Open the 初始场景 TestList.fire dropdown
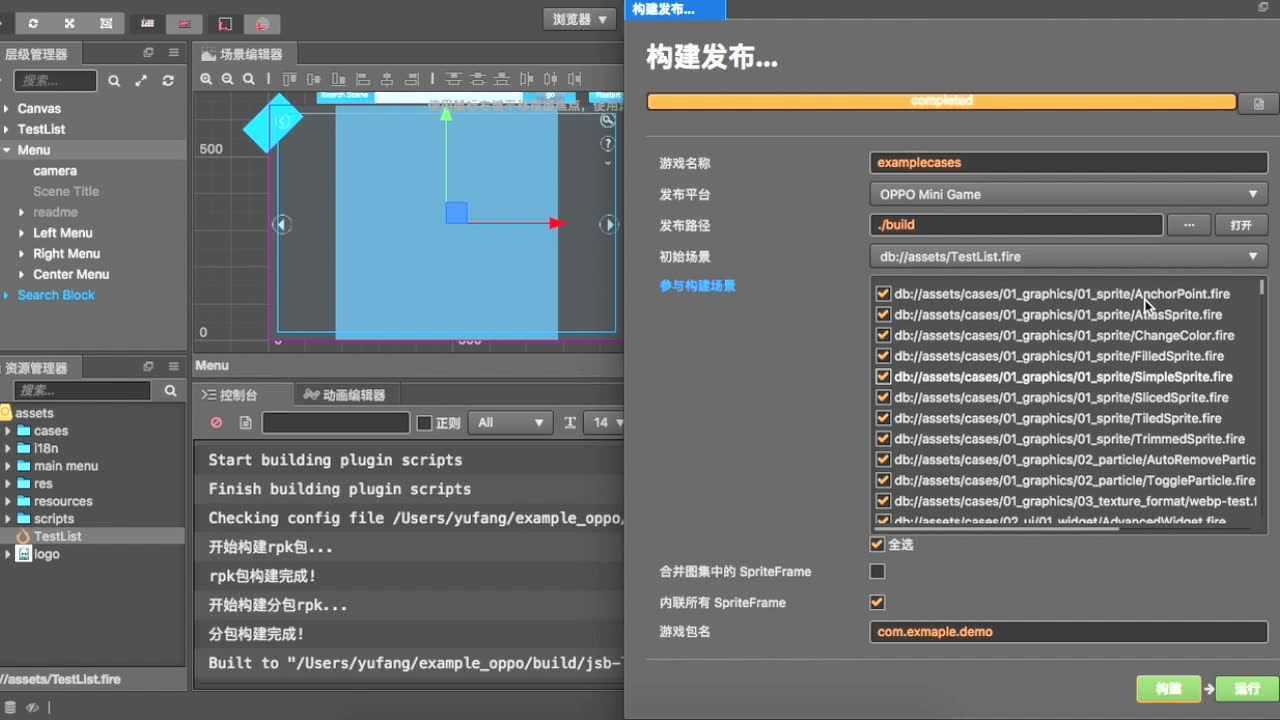Image resolution: width=1280 pixels, height=720 pixels. tap(1069, 256)
